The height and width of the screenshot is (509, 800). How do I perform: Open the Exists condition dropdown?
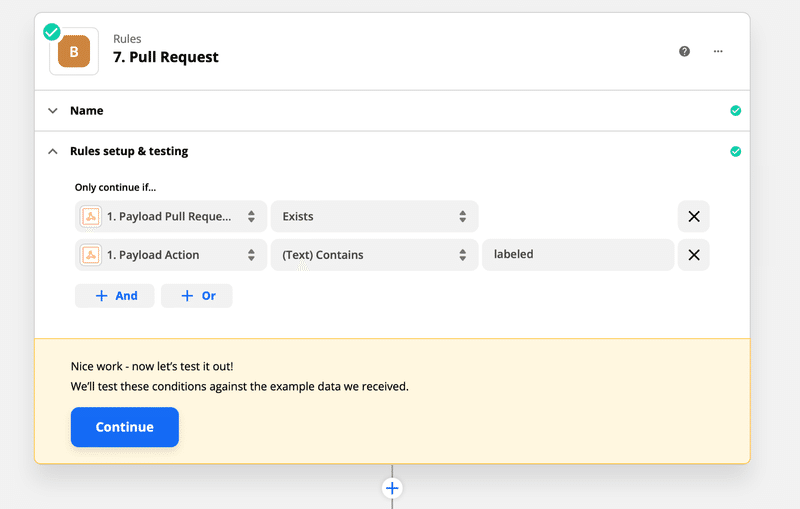(x=374, y=216)
